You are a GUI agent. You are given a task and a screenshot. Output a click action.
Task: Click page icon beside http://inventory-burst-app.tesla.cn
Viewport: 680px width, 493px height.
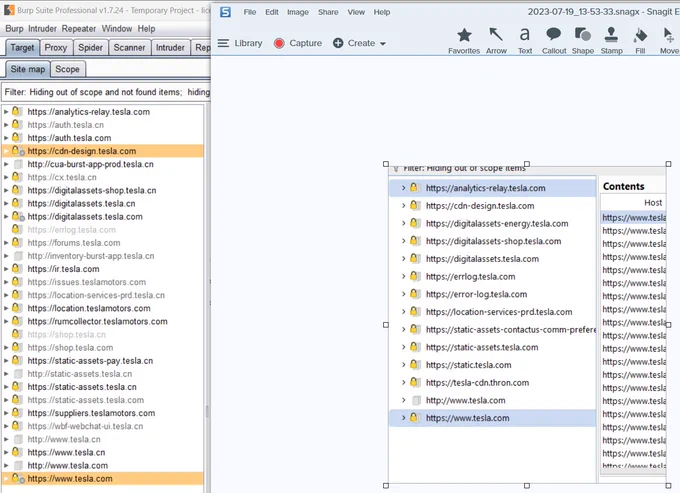18,256
